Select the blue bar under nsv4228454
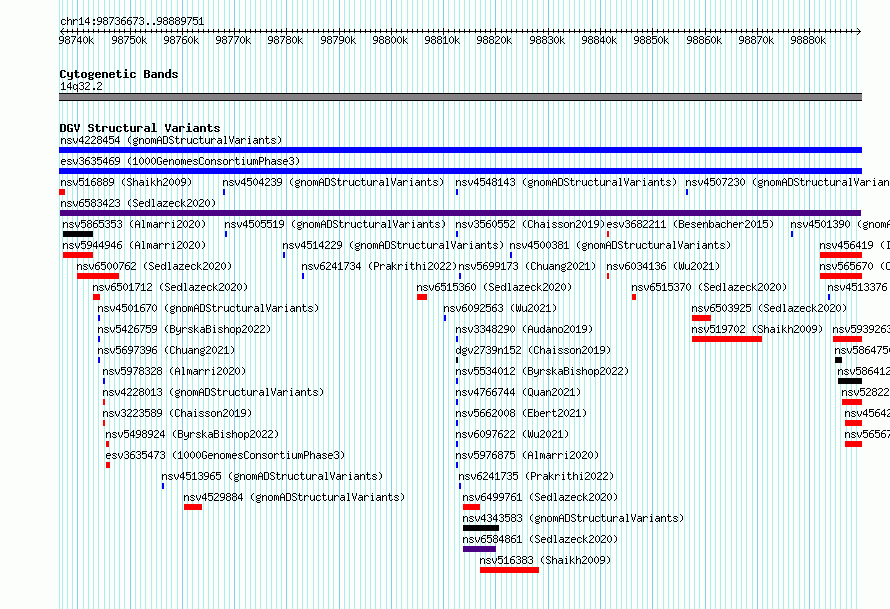Image resolution: width=890 pixels, height=609 pixels. pyautogui.click(x=460, y=150)
